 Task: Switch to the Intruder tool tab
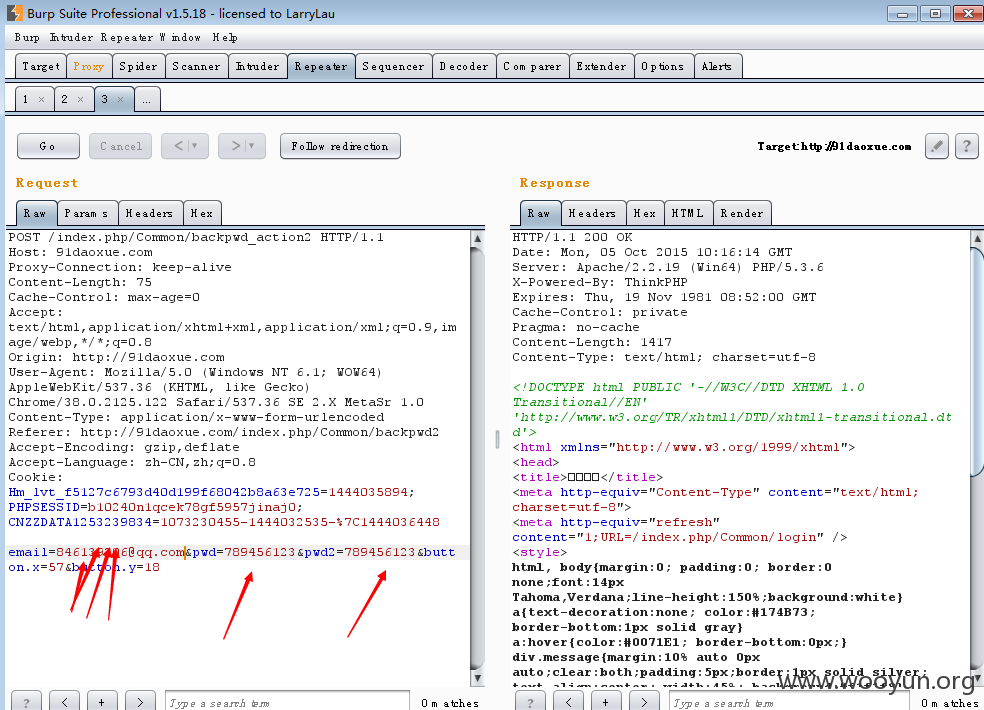point(257,66)
